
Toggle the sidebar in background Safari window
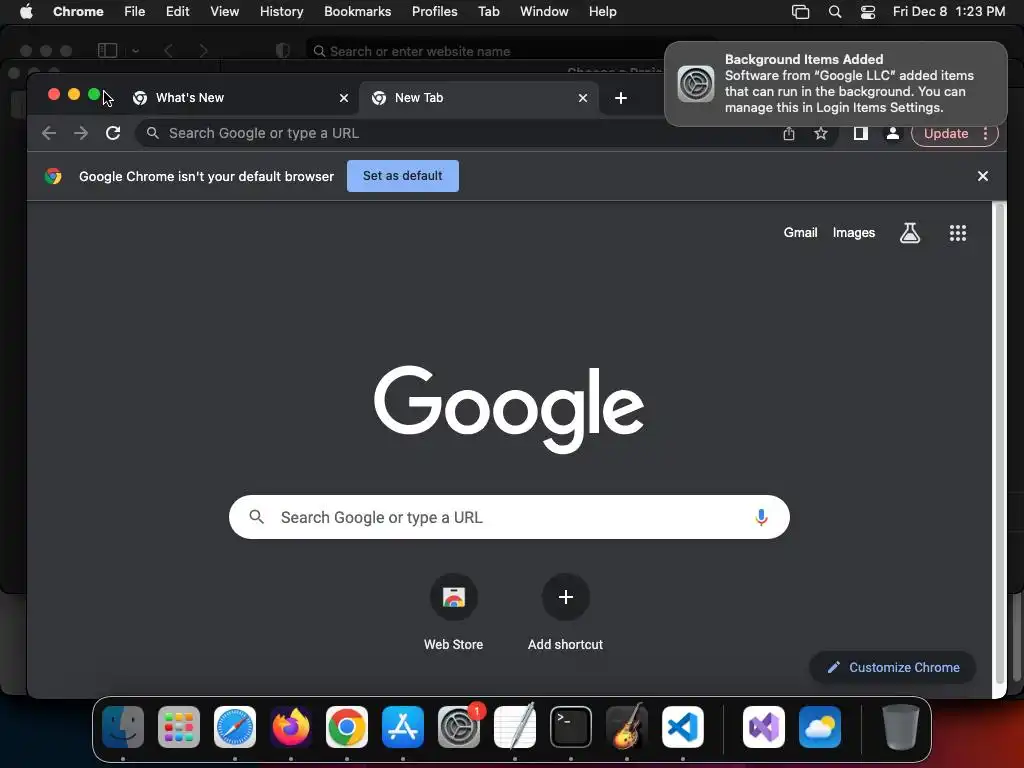click(x=107, y=50)
